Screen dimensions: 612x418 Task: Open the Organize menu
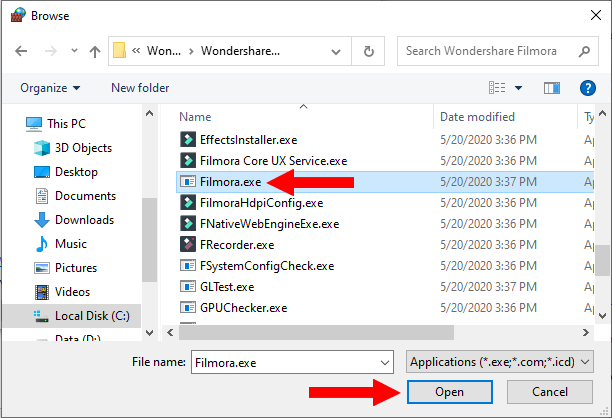(50, 88)
